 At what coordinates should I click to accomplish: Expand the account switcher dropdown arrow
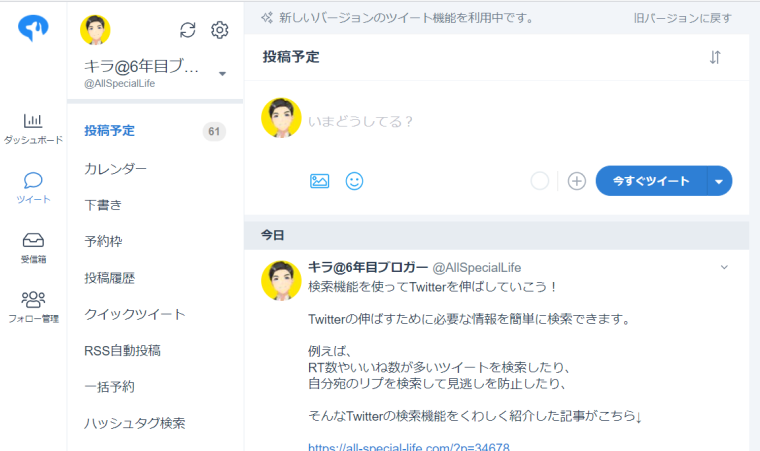pyautogui.click(x=222, y=74)
